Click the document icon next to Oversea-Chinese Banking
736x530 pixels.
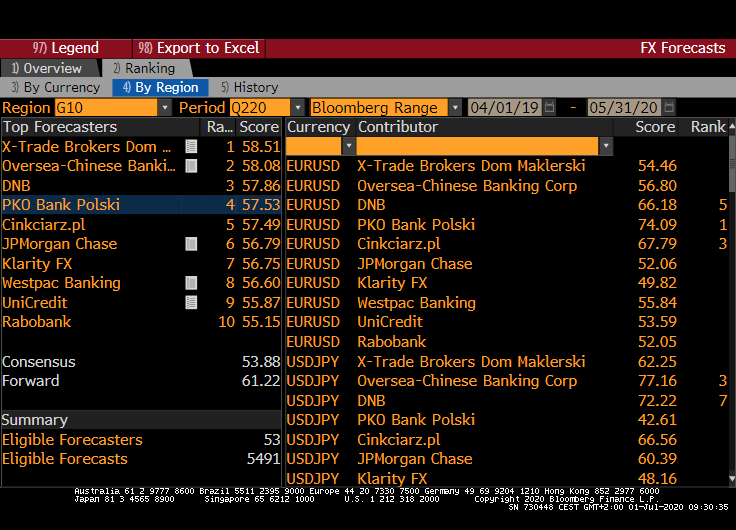[x=191, y=166]
